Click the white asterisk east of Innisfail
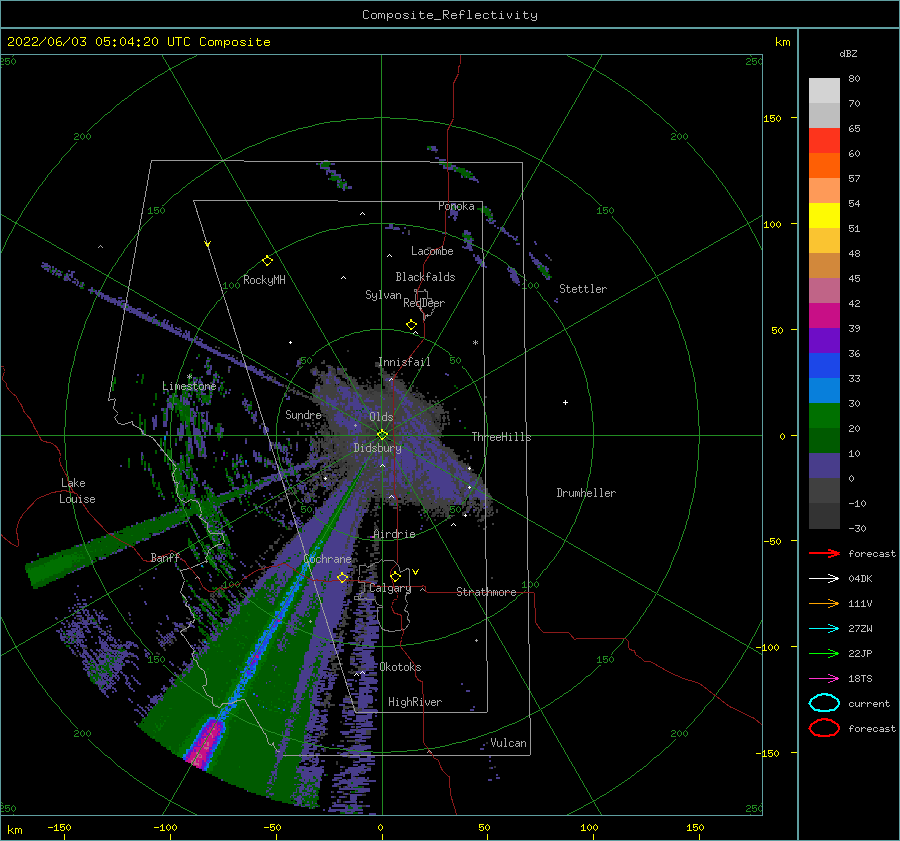Image resolution: width=900 pixels, height=841 pixels. 475,343
